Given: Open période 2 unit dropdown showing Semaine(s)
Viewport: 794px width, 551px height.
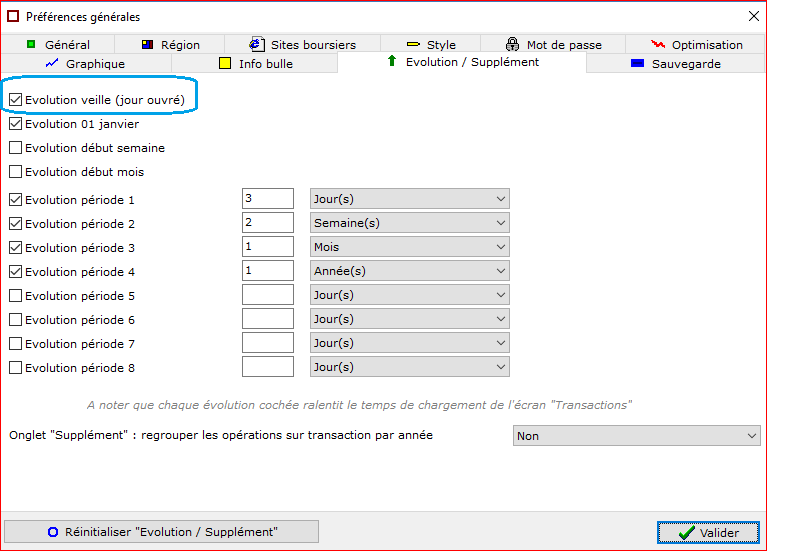Looking at the screenshot, I should coord(410,223).
